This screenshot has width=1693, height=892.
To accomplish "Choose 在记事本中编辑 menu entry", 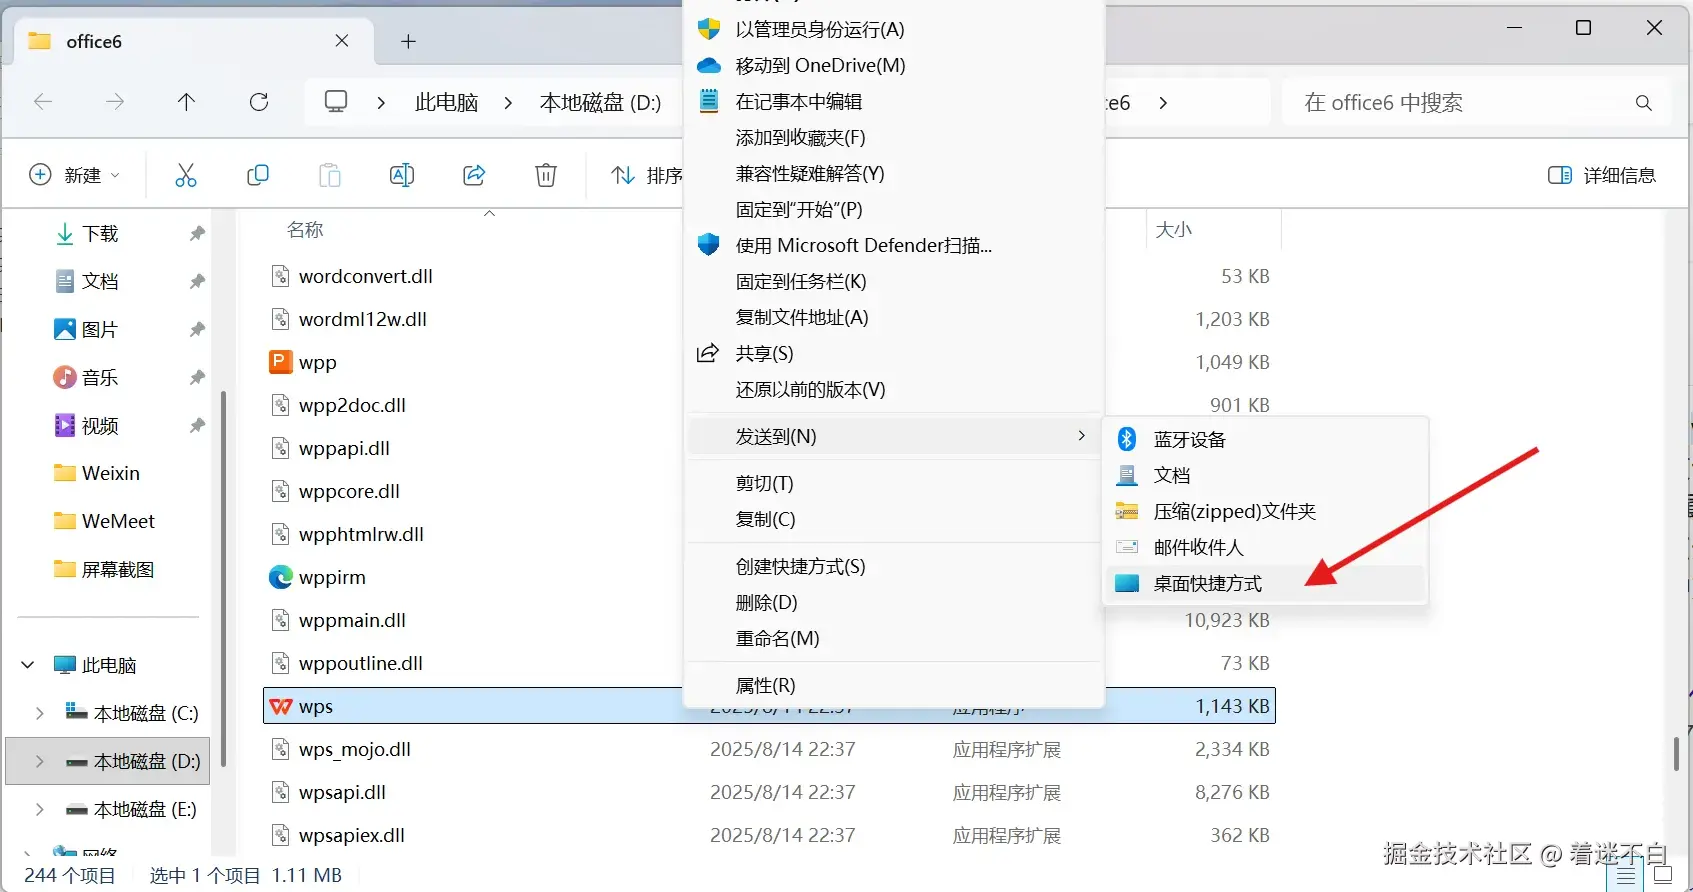I will tap(894, 101).
